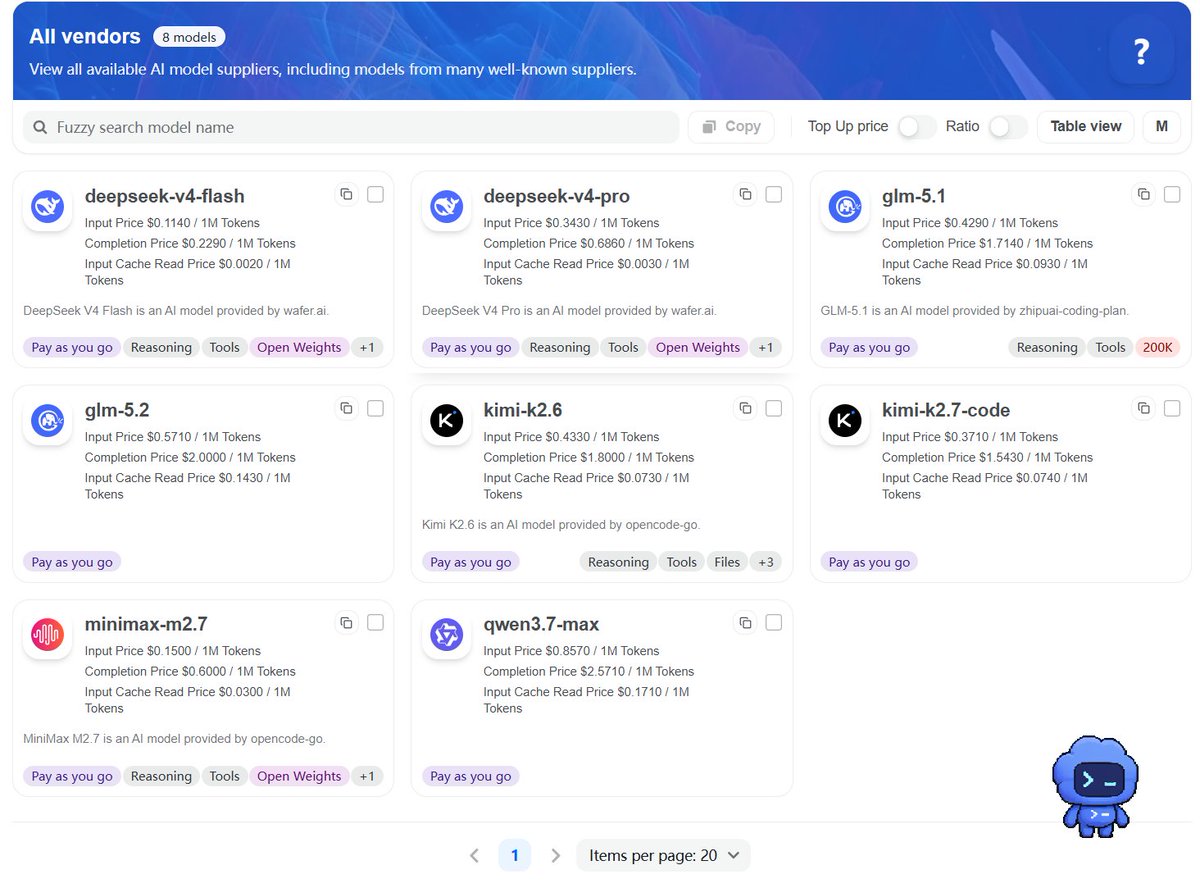Image resolution: width=1200 pixels, height=888 pixels.
Task: Expand the +1 tags on deepseek-v4-pro
Action: tap(766, 348)
